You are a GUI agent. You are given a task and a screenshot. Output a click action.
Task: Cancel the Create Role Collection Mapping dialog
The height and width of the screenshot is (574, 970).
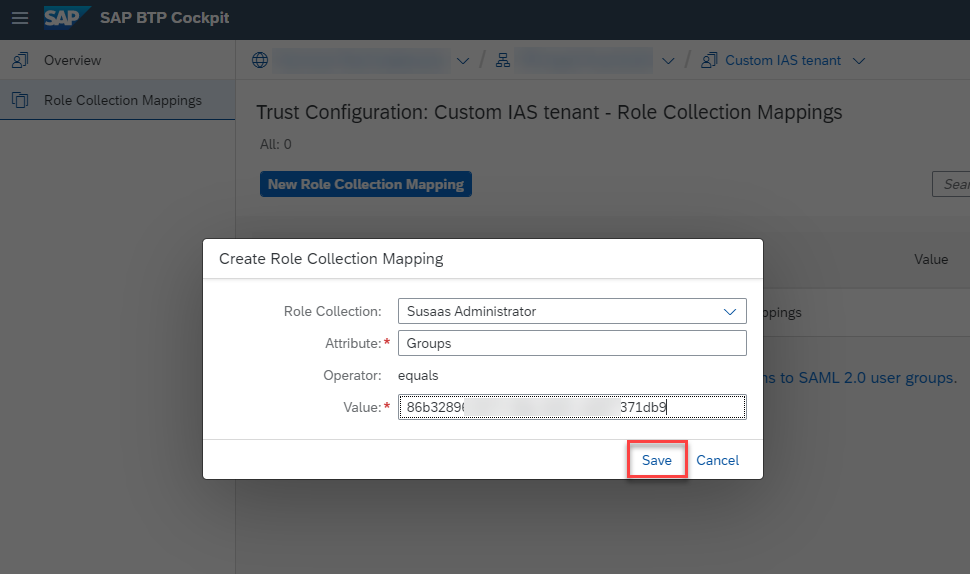point(718,460)
